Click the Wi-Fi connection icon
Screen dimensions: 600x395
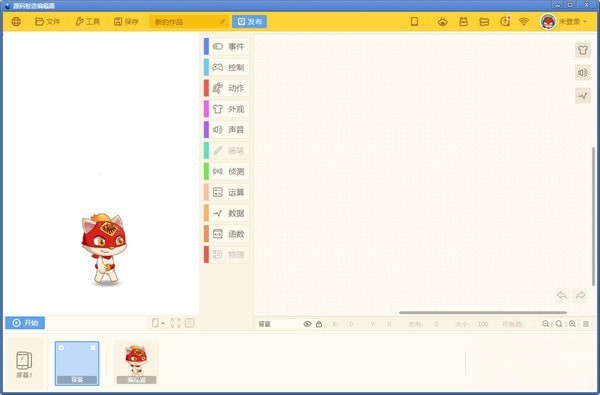(523, 21)
